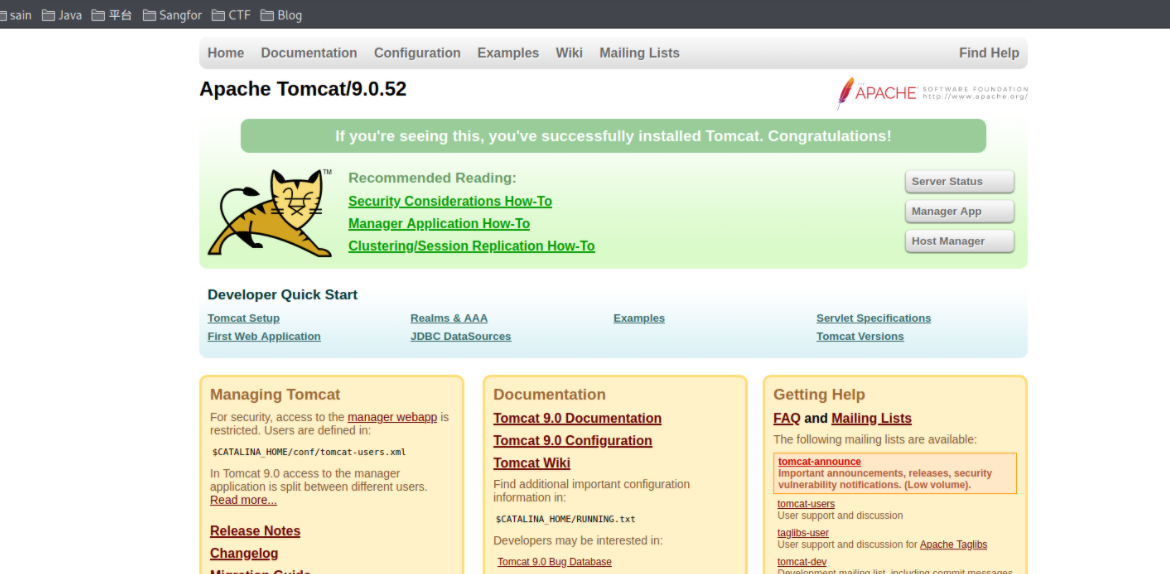
Task: Open the Changelog link
Action: coord(244,554)
